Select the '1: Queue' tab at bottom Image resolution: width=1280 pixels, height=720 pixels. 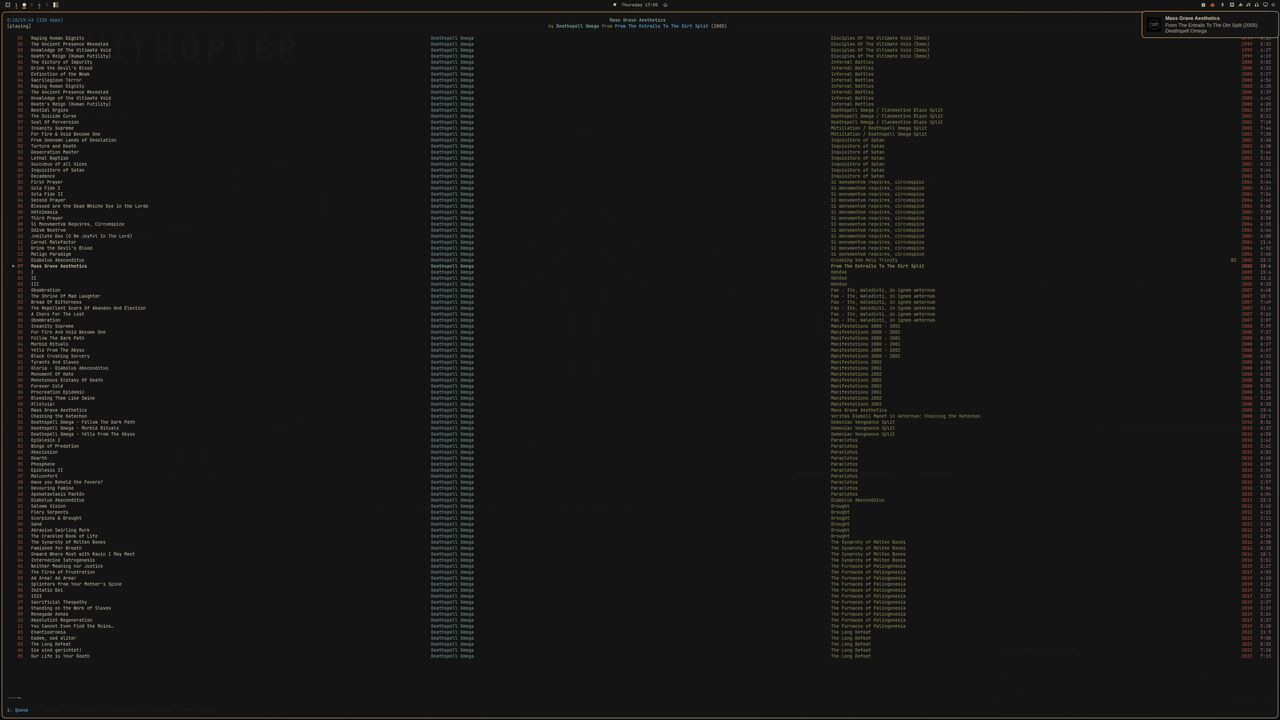[18, 710]
